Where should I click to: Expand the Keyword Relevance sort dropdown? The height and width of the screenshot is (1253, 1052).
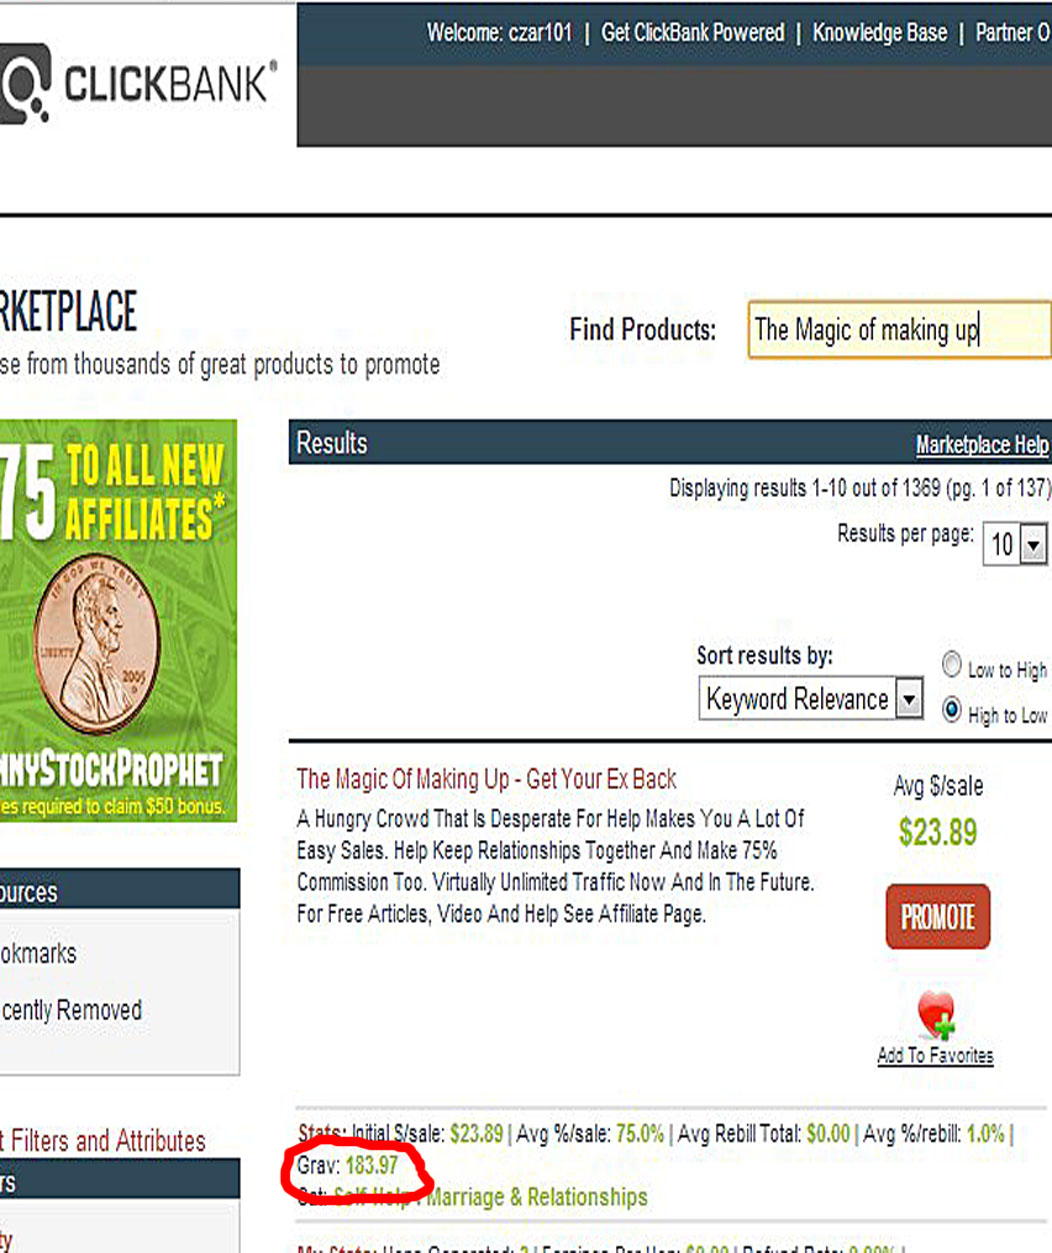[x=810, y=698]
